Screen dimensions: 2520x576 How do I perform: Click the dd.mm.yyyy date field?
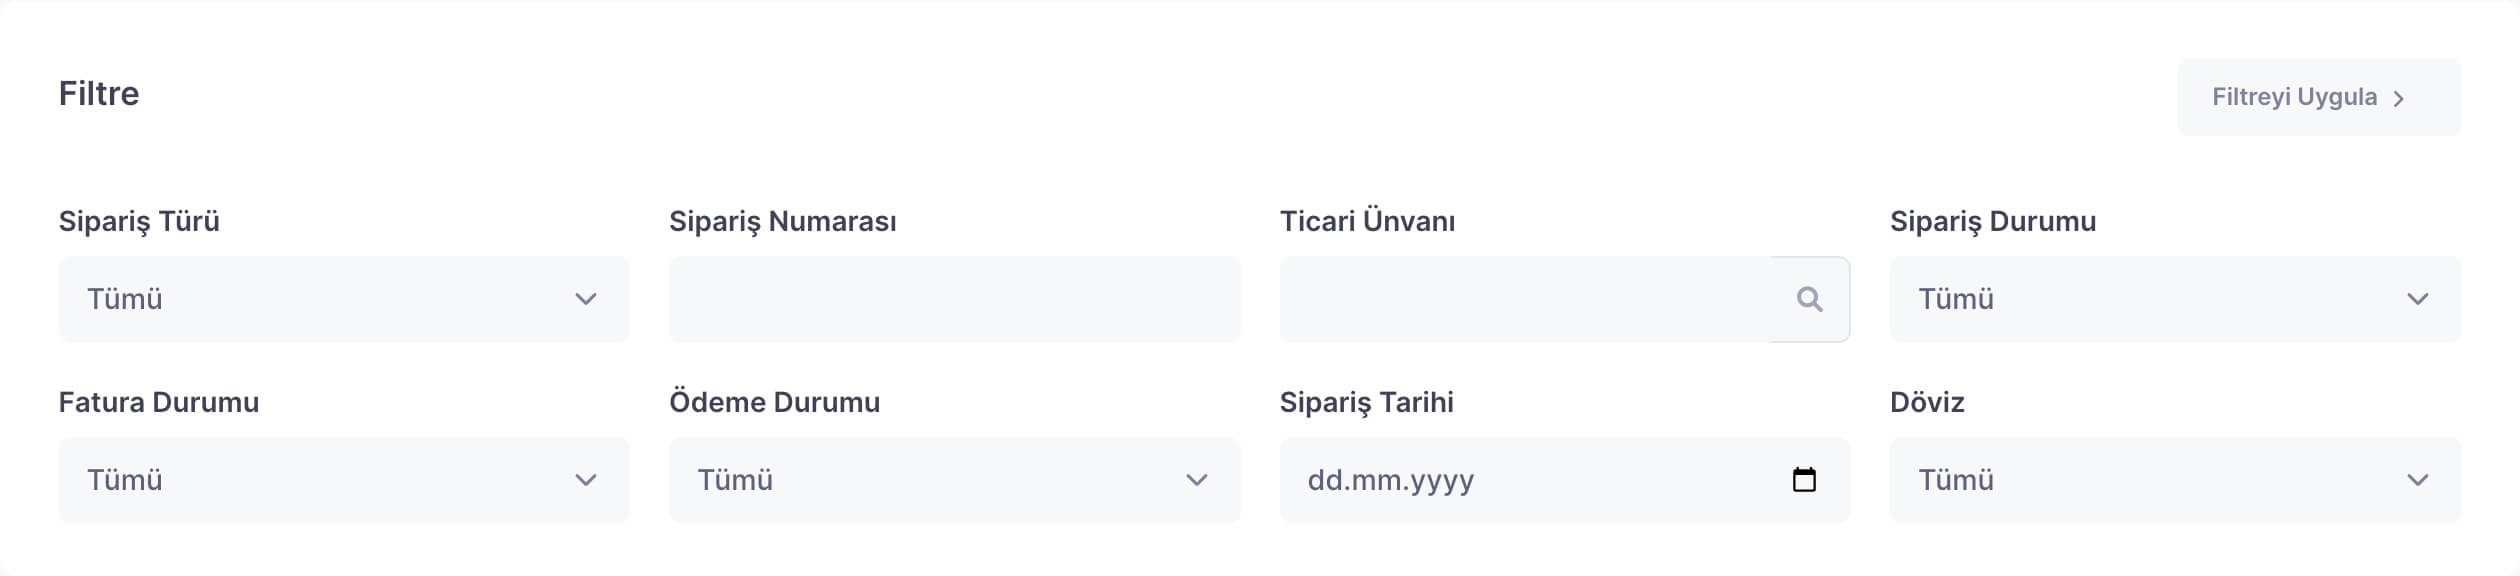(x=1500, y=480)
